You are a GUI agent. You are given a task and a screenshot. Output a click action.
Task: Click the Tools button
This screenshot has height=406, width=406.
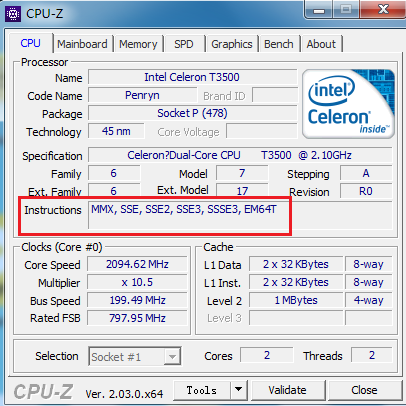click(x=202, y=390)
